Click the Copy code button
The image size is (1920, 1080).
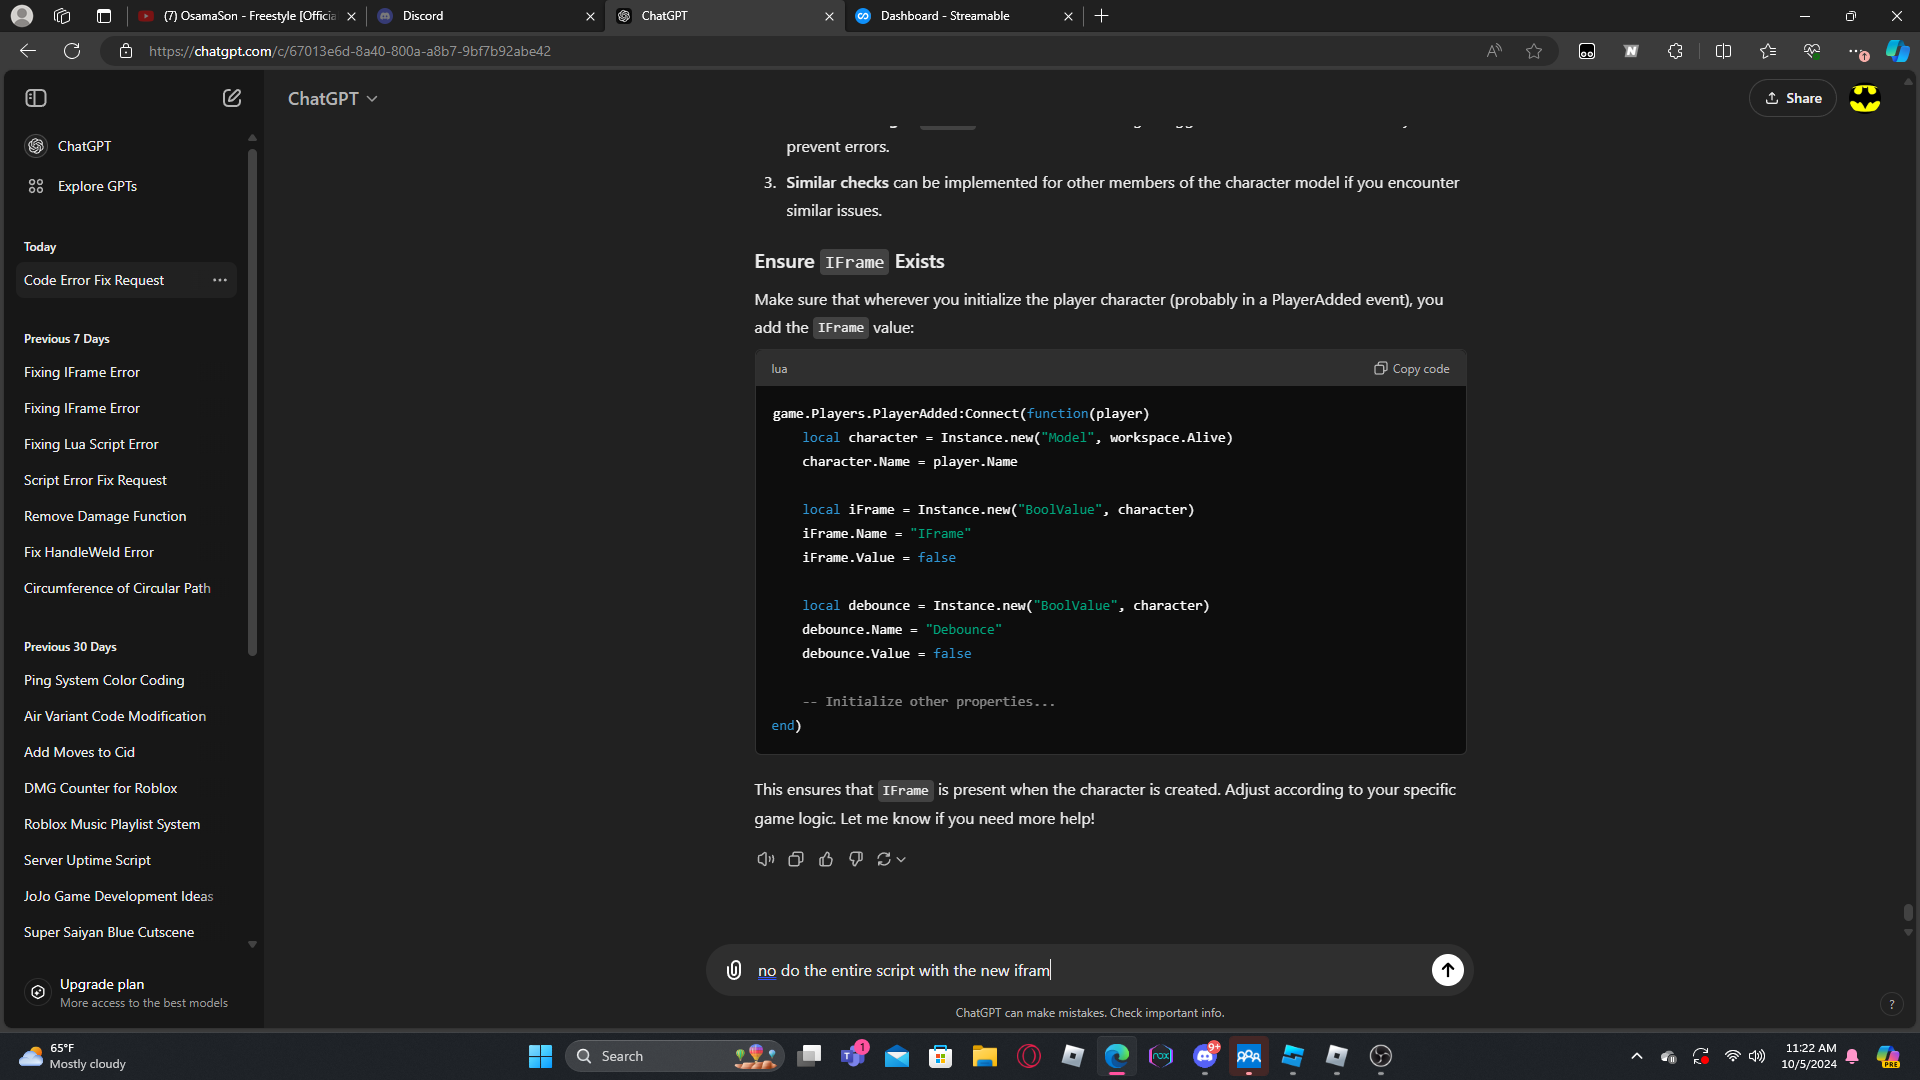(1411, 369)
